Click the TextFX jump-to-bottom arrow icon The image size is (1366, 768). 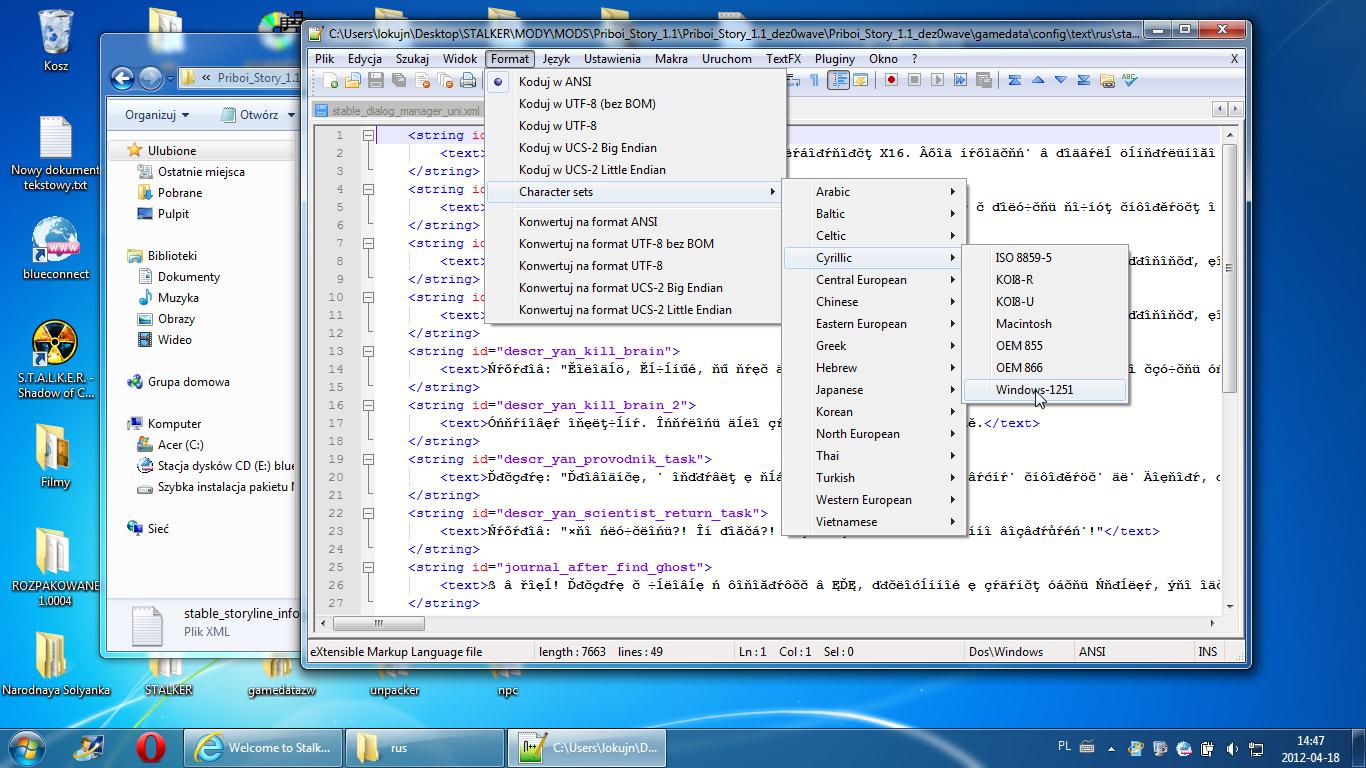pyautogui.click(x=1084, y=80)
